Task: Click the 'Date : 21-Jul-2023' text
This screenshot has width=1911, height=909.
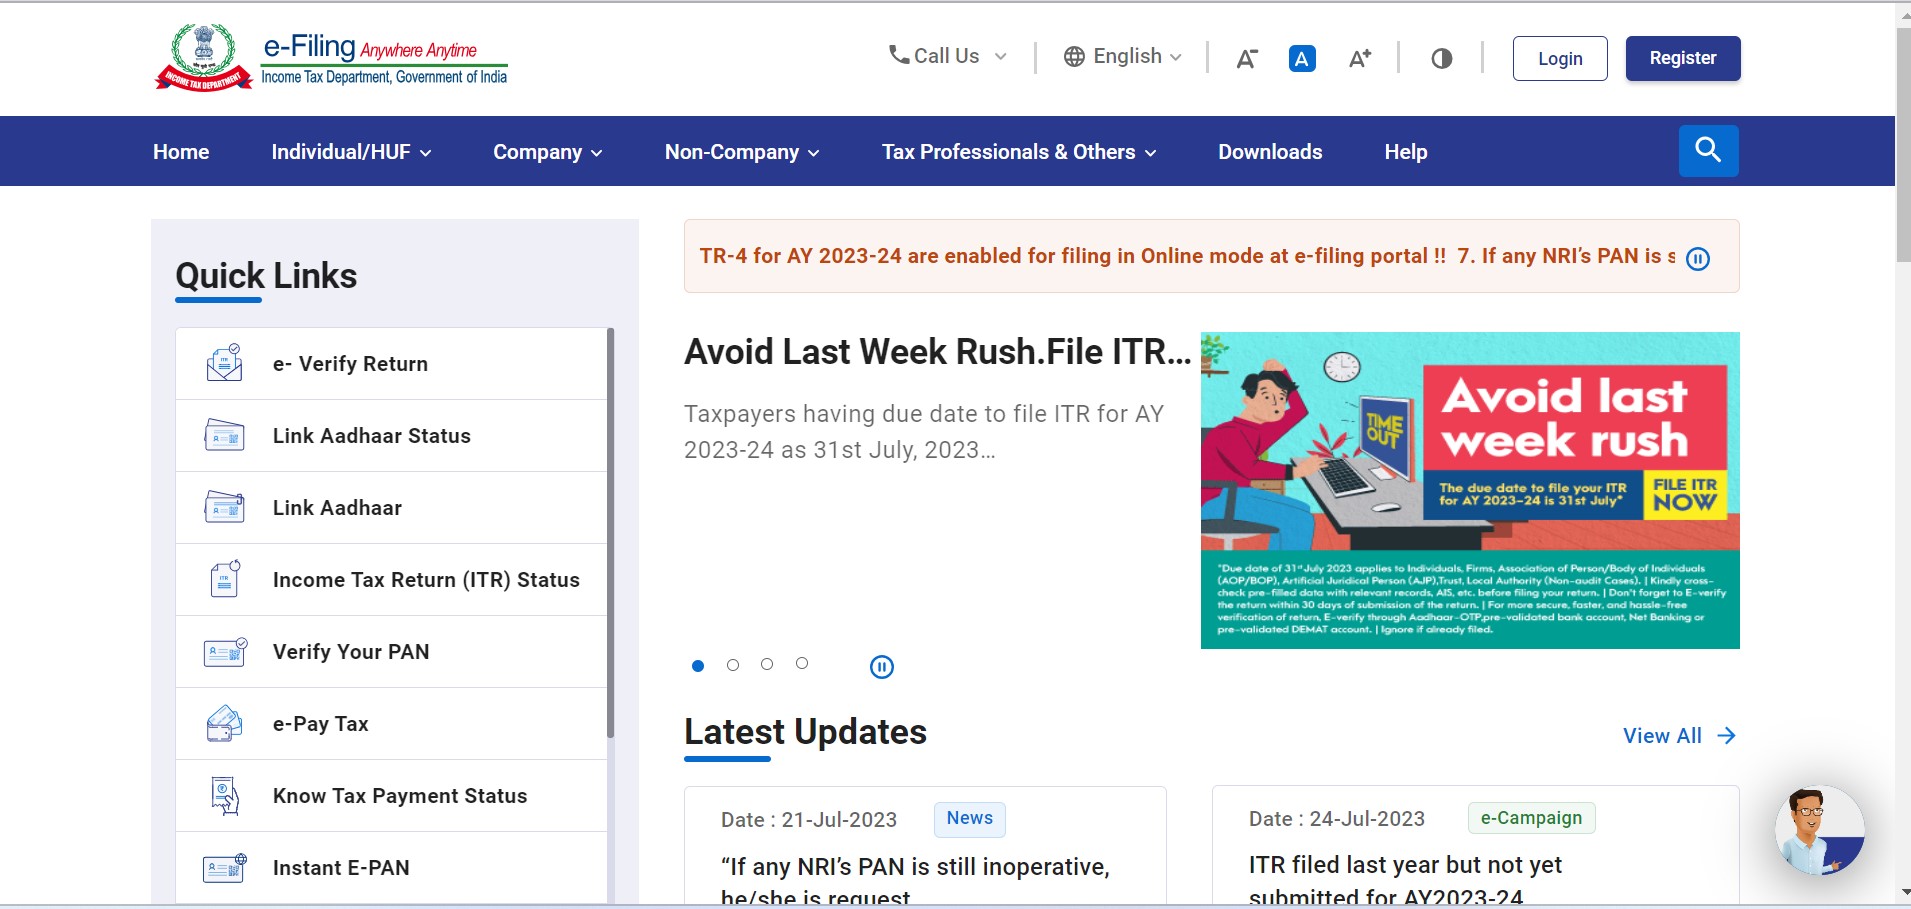Action: [x=809, y=820]
